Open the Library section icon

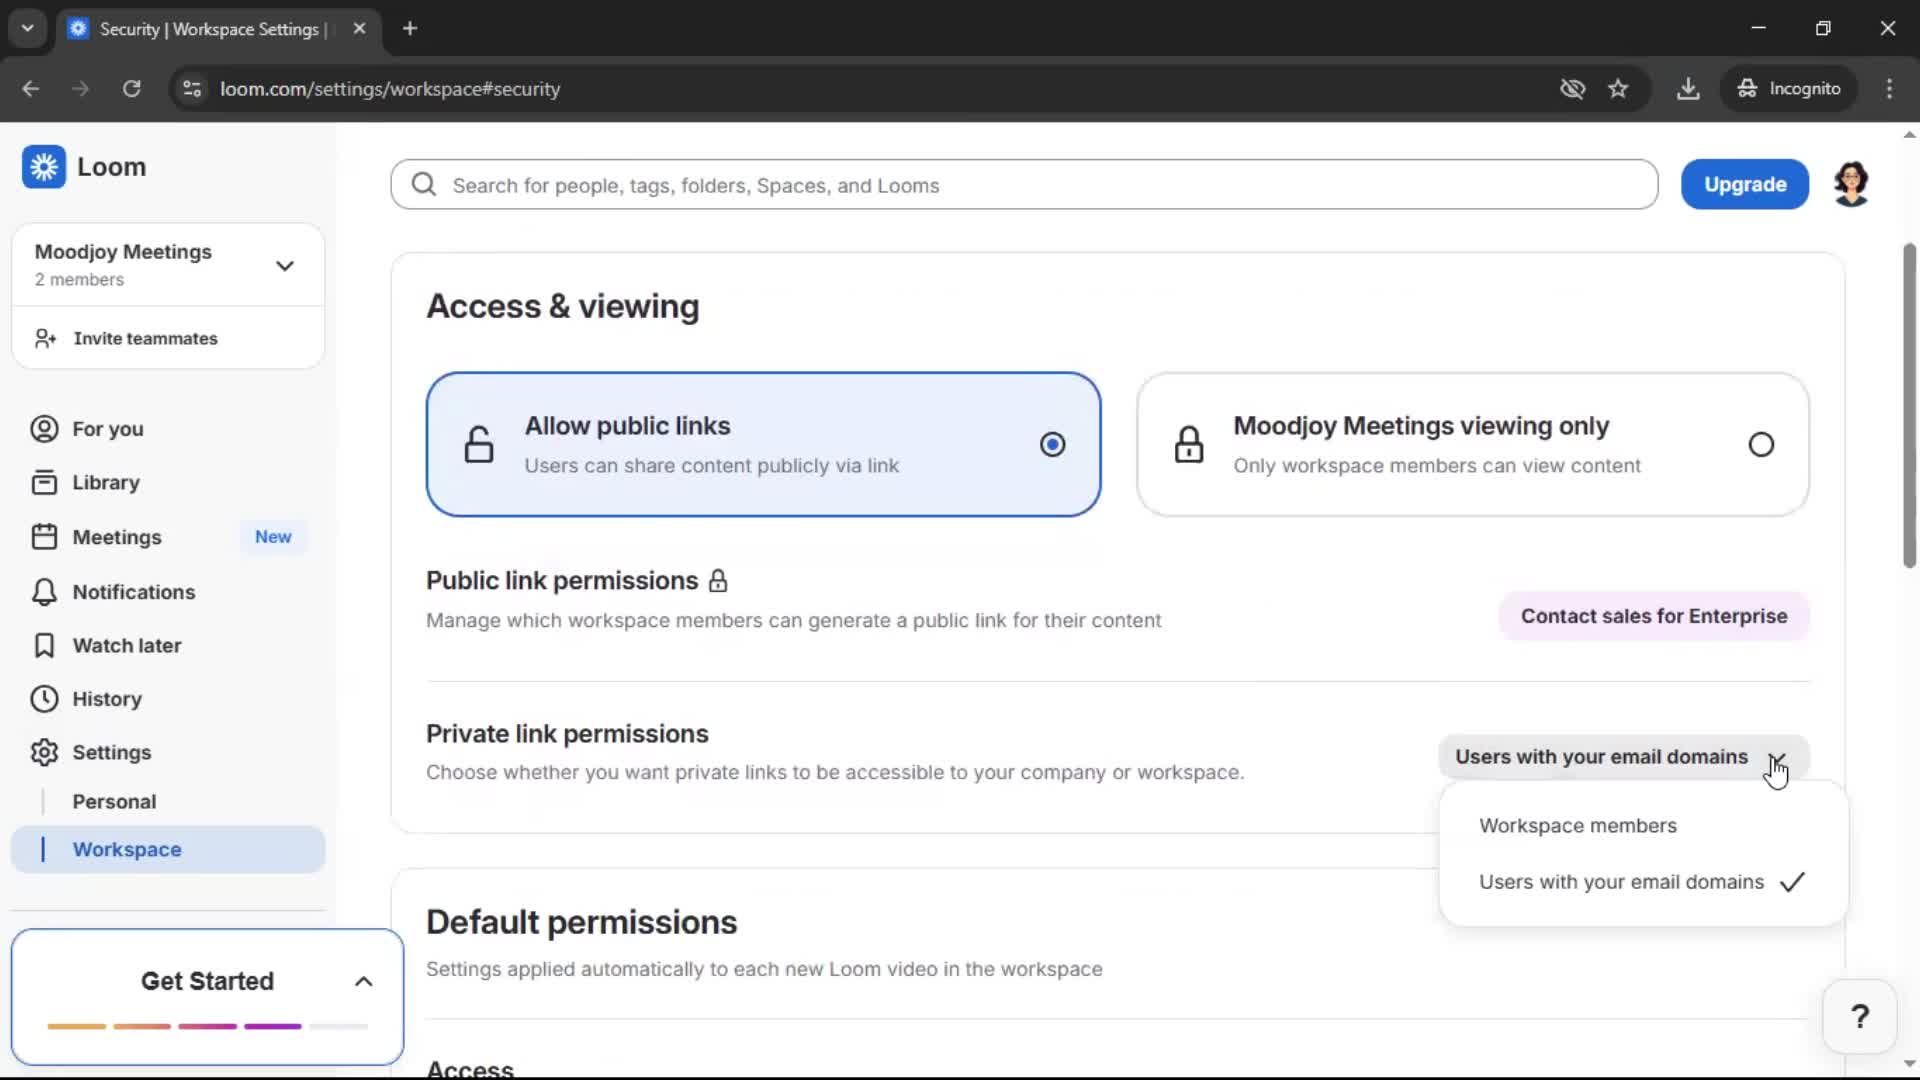click(43, 481)
